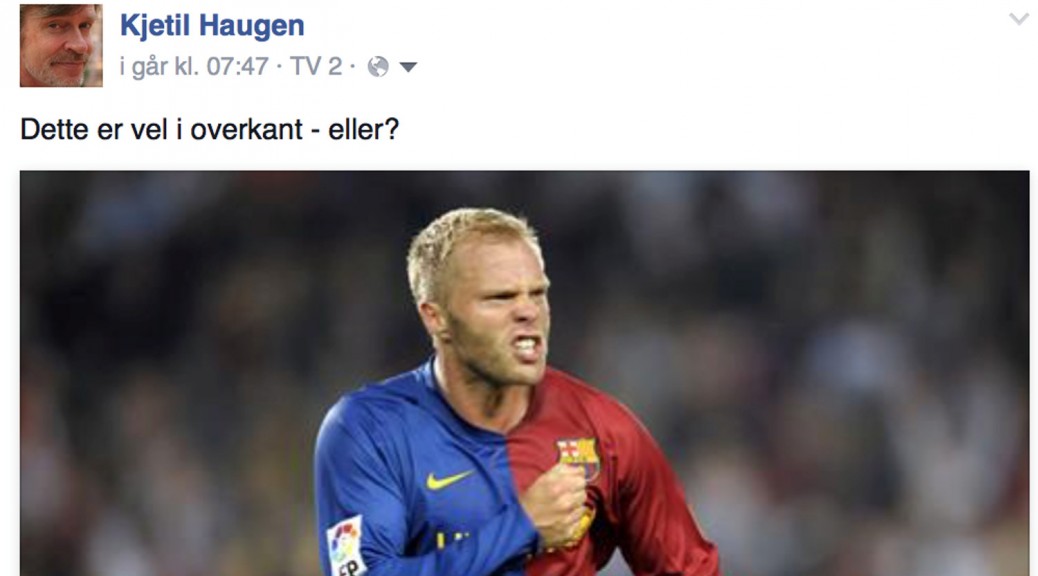Expand the audience selector caret beside the globe
The image size is (1038, 576).
[408, 67]
